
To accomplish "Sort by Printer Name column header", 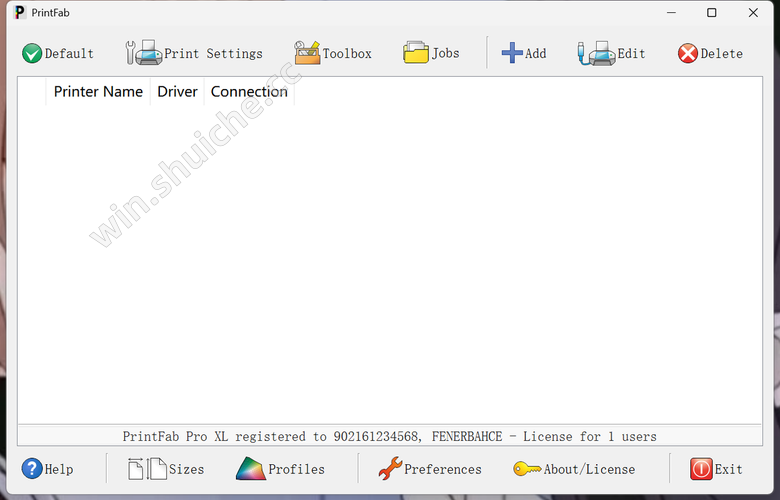I will [98, 92].
